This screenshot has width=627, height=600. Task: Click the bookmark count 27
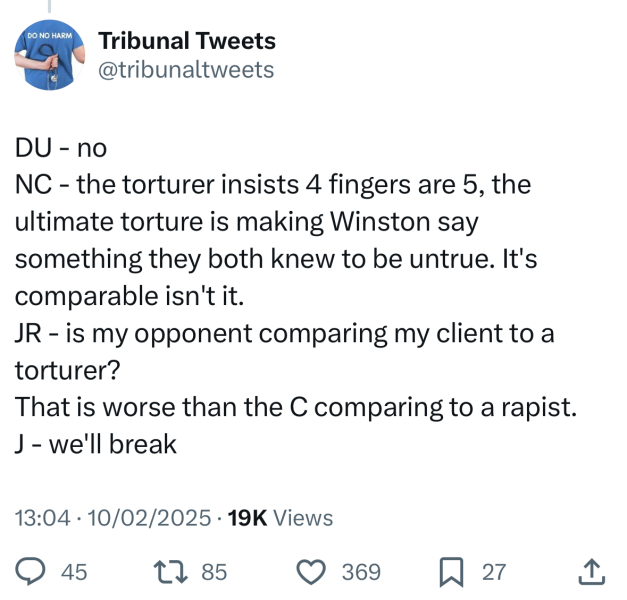coord(494,572)
